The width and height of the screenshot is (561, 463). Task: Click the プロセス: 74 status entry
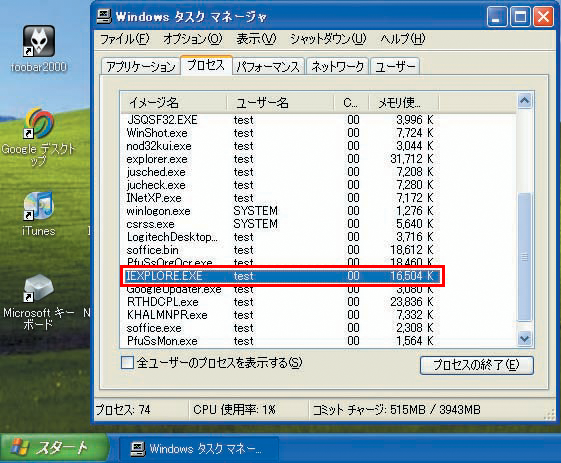pyautogui.click(x=123, y=409)
